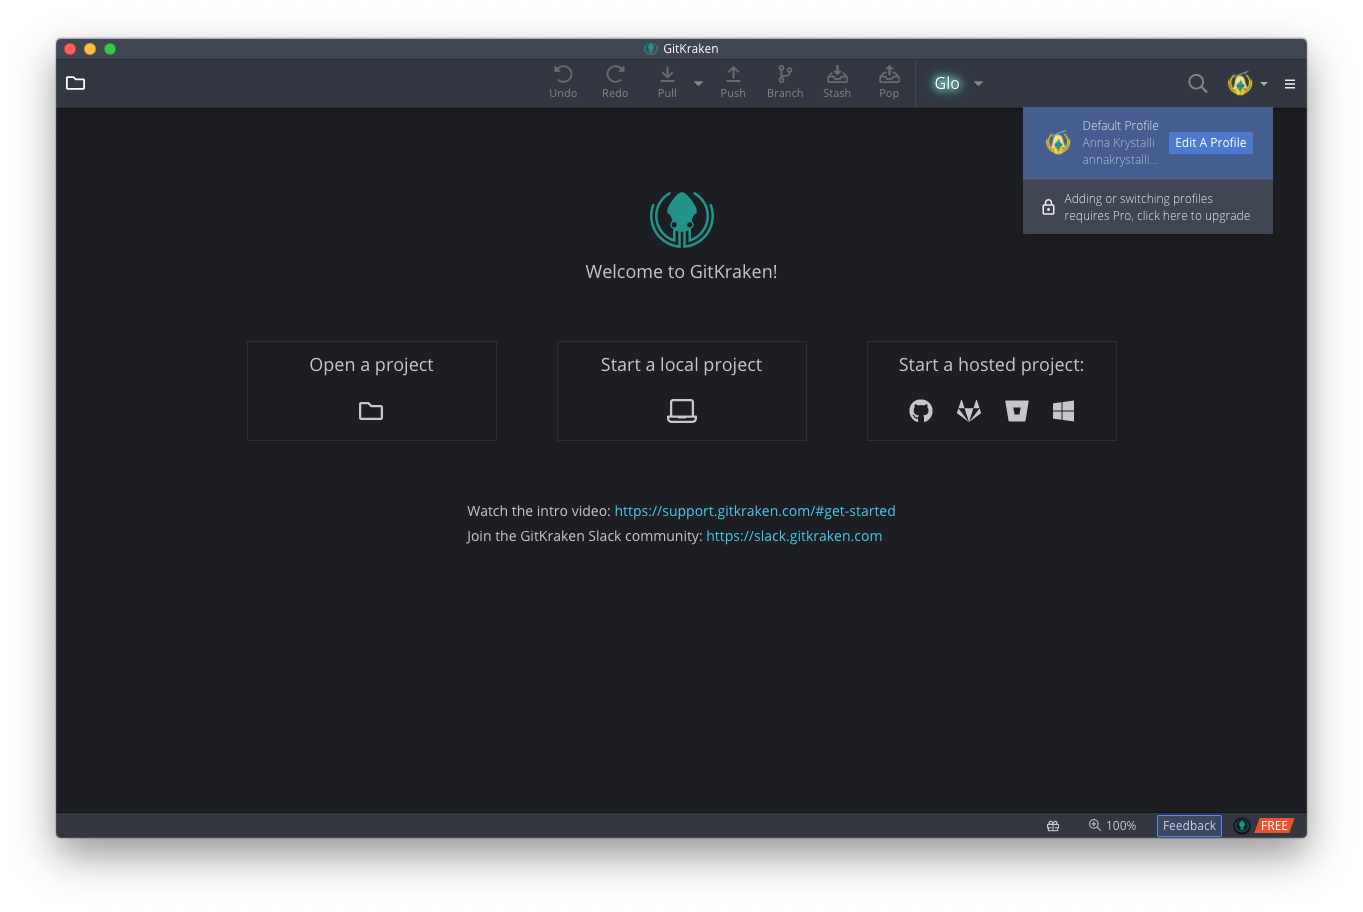Create a branch with the Branch icon
This screenshot has height=912, width=1363.
pyautogui.click(x=785, y=83)
